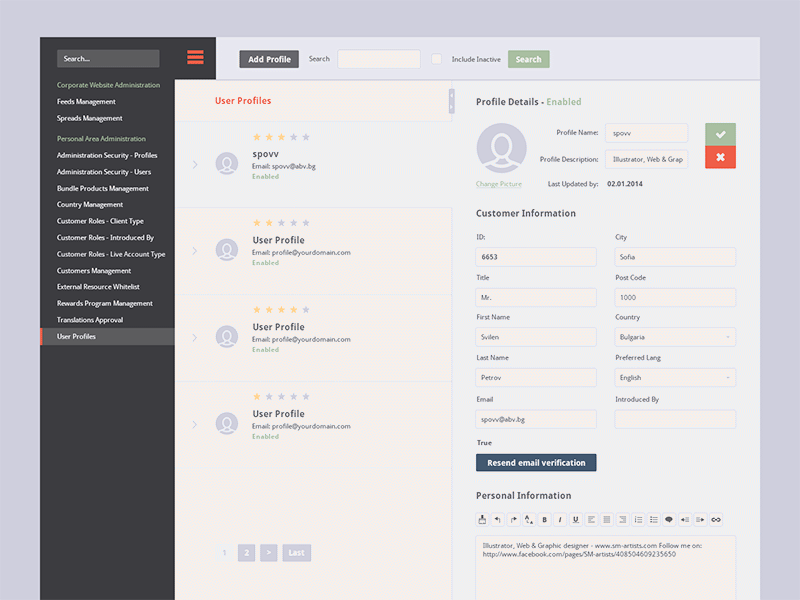
Task: Create a bulleted list in the editor
Action: tap(655, 519)
